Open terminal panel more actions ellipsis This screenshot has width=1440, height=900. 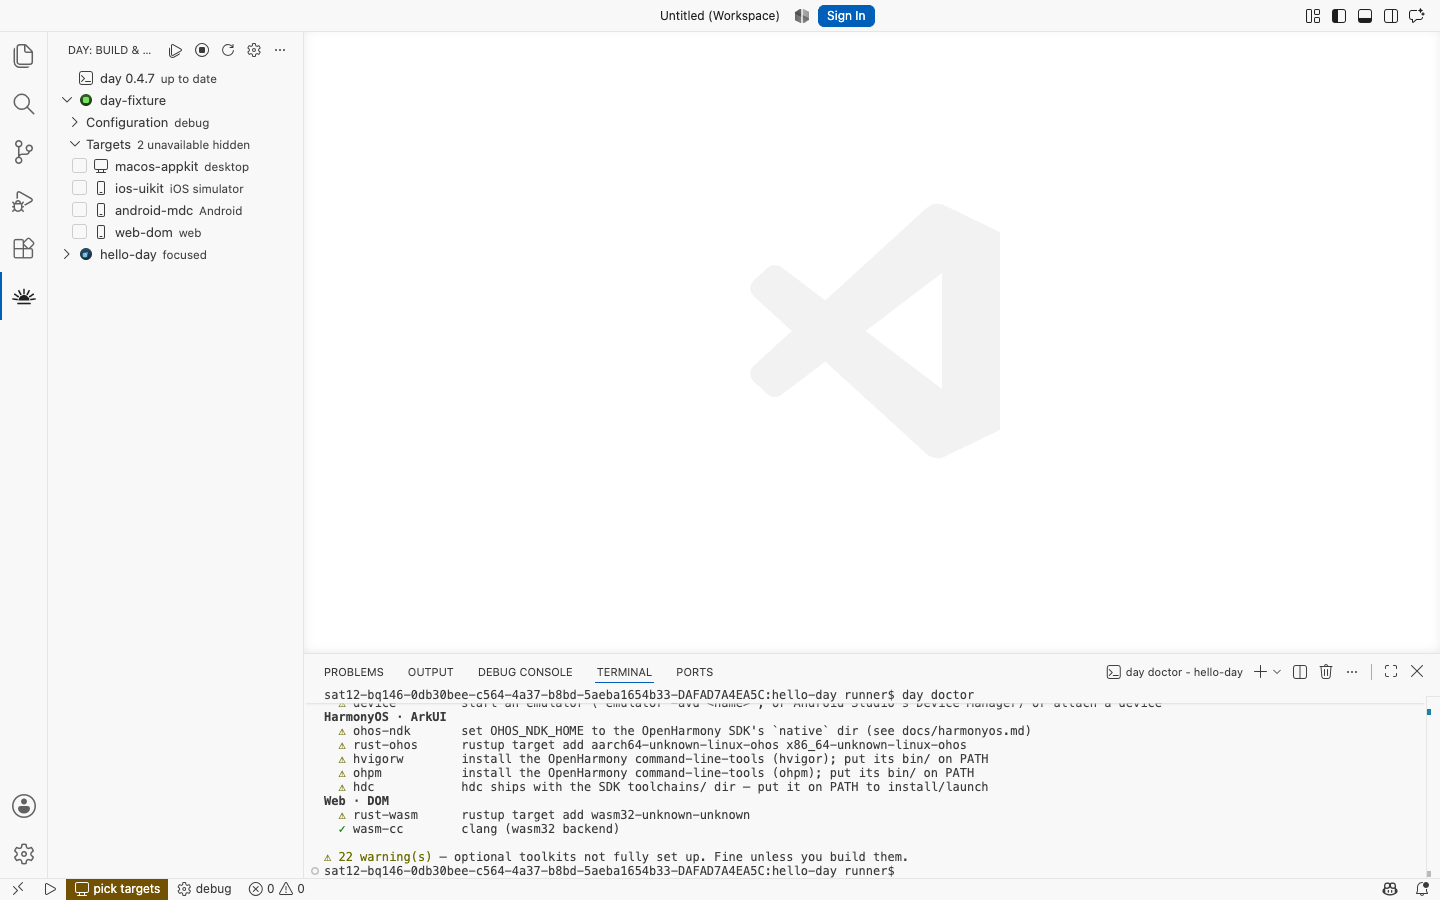click(x=1352, y=672)
